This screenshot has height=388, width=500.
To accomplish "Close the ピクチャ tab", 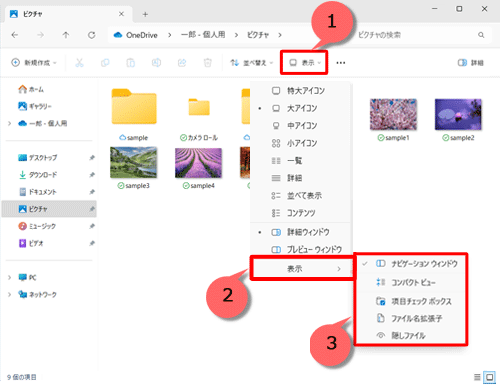I will pyautogui.click(x=121, y=14).
